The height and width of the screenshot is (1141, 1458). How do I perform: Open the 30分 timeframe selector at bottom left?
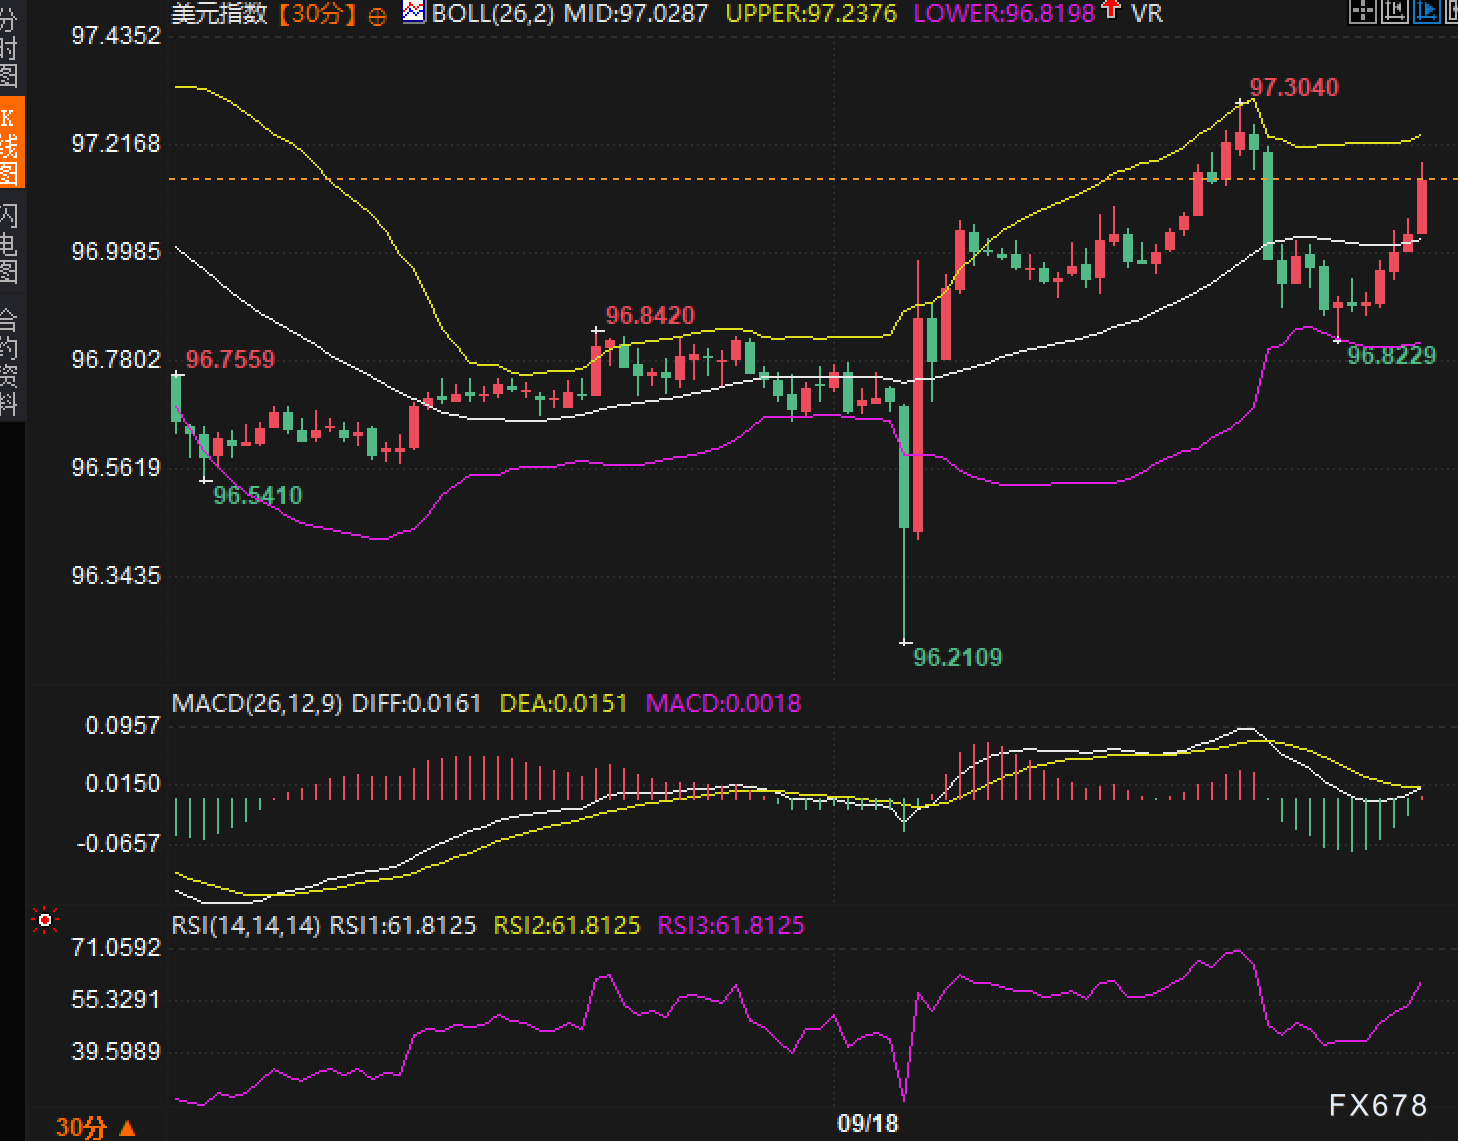tap(95, 1127)
